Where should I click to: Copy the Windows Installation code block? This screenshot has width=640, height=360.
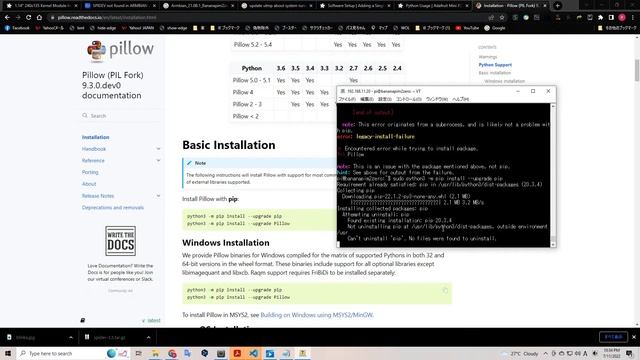[x=445, y=291]
